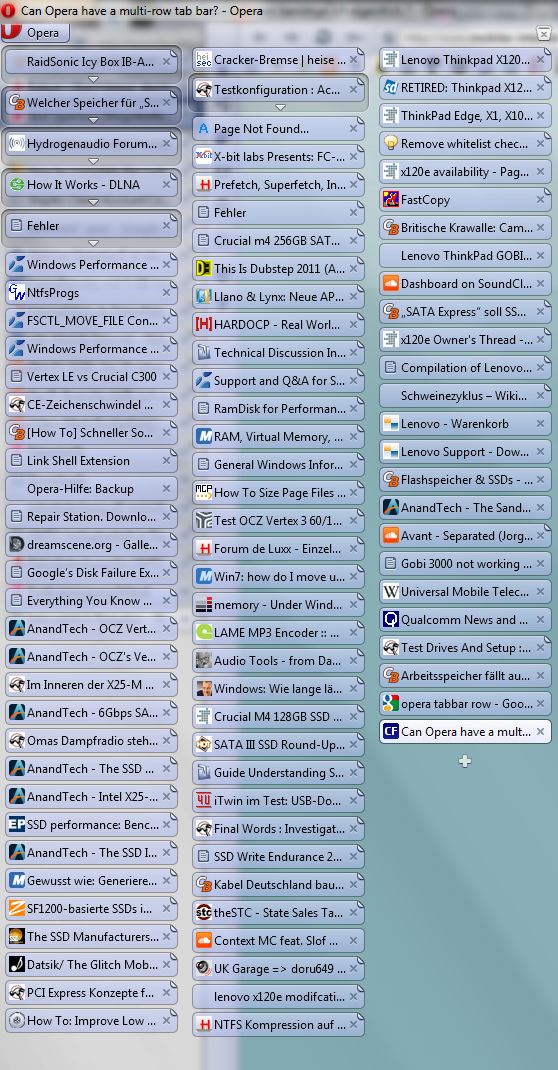Click the Wikipedia favicon on Universal Mobile Telec tab
Viewport: 558px width, 1070px height.
tap(391, 592)
